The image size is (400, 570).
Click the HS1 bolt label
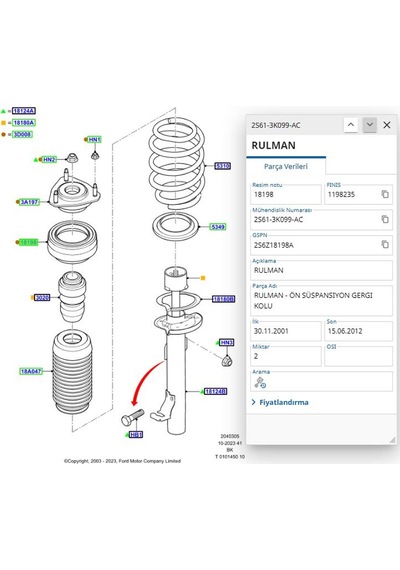coord(136,434)
